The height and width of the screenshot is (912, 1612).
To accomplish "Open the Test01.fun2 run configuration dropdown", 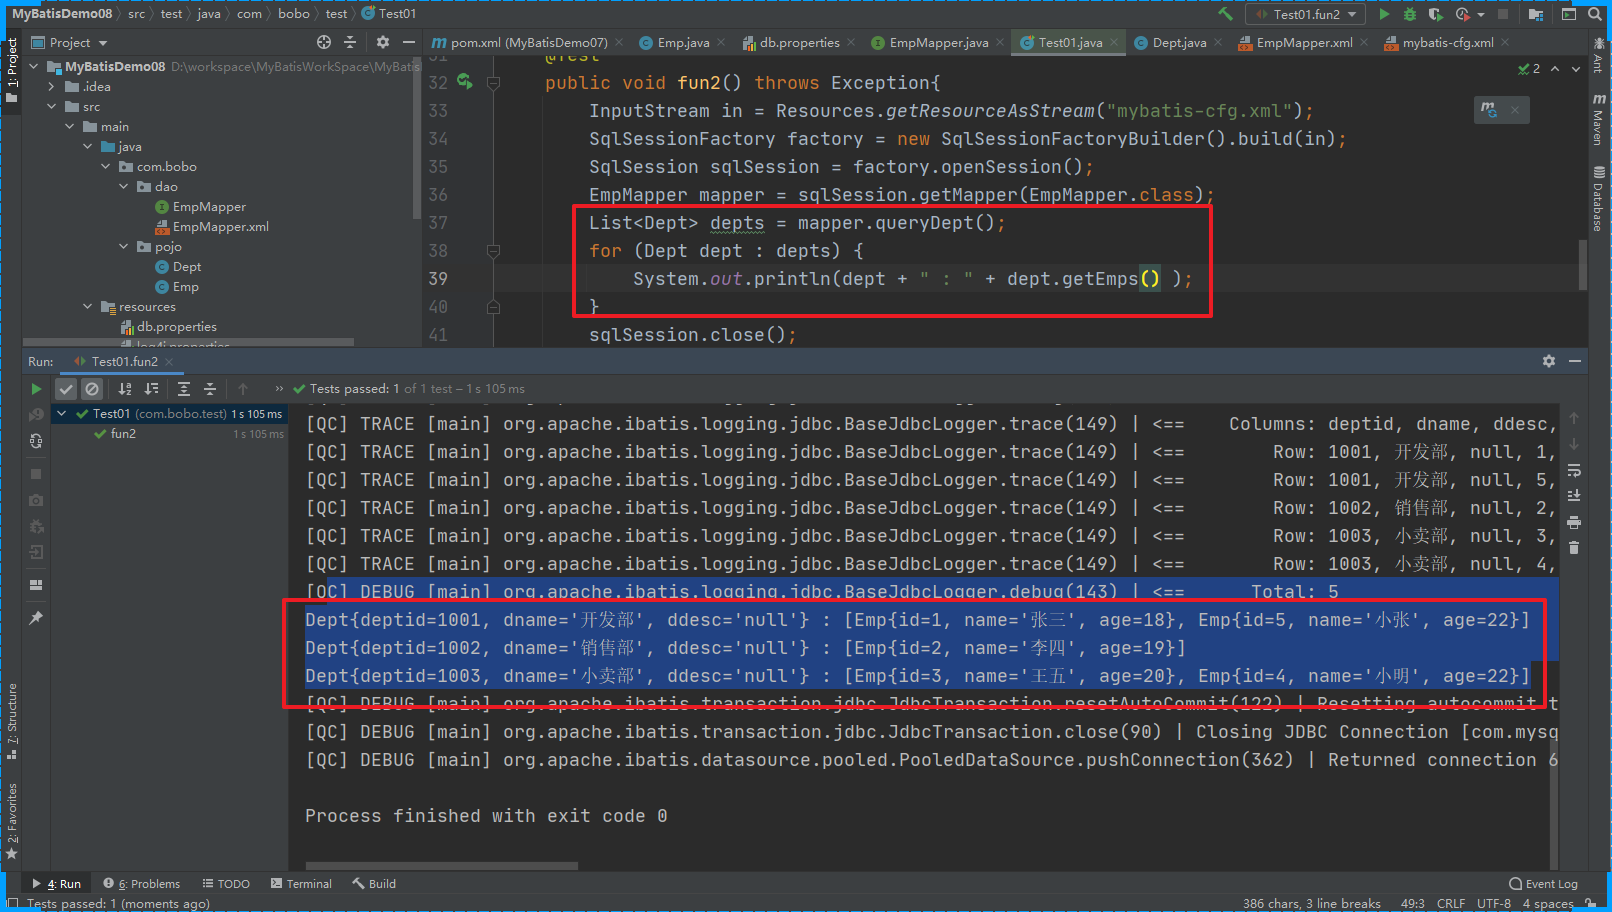I will (x=1305, y=14).
